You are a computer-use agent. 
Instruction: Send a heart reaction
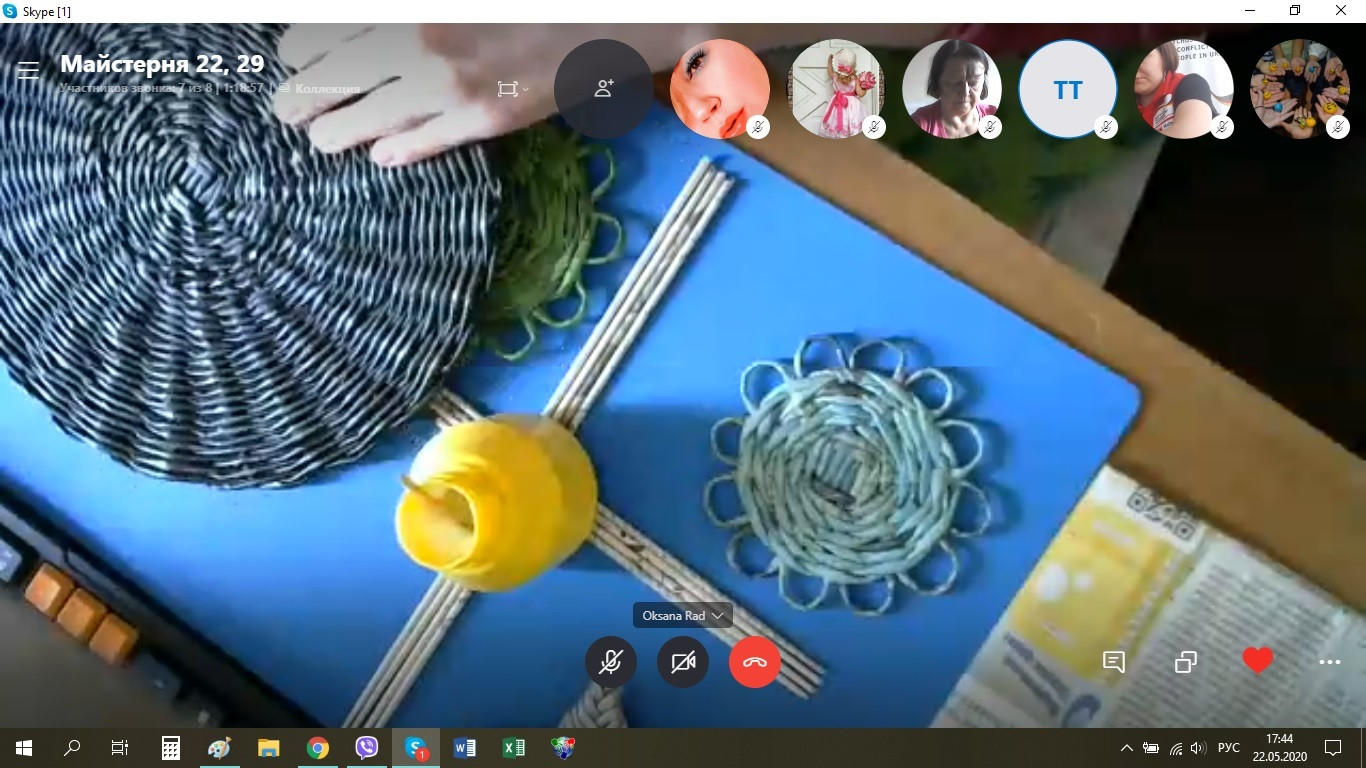(x=1257, y=661)
